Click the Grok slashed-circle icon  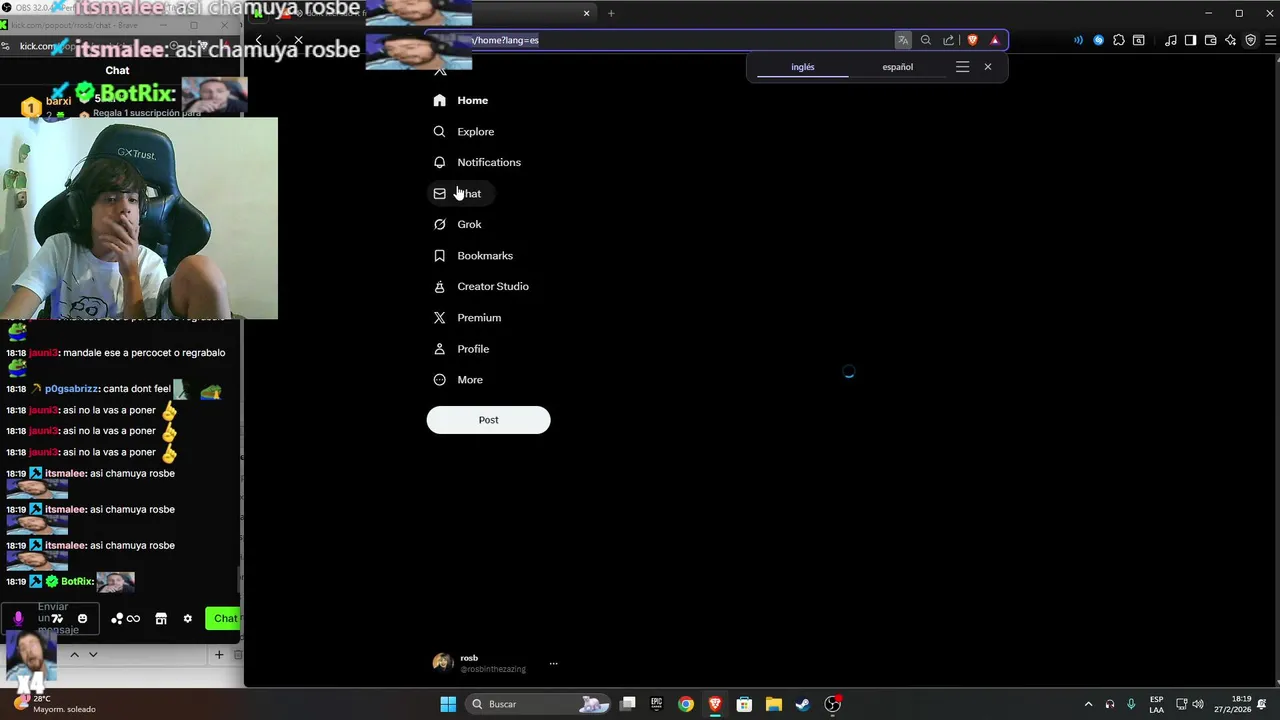(x=439, y=224)
